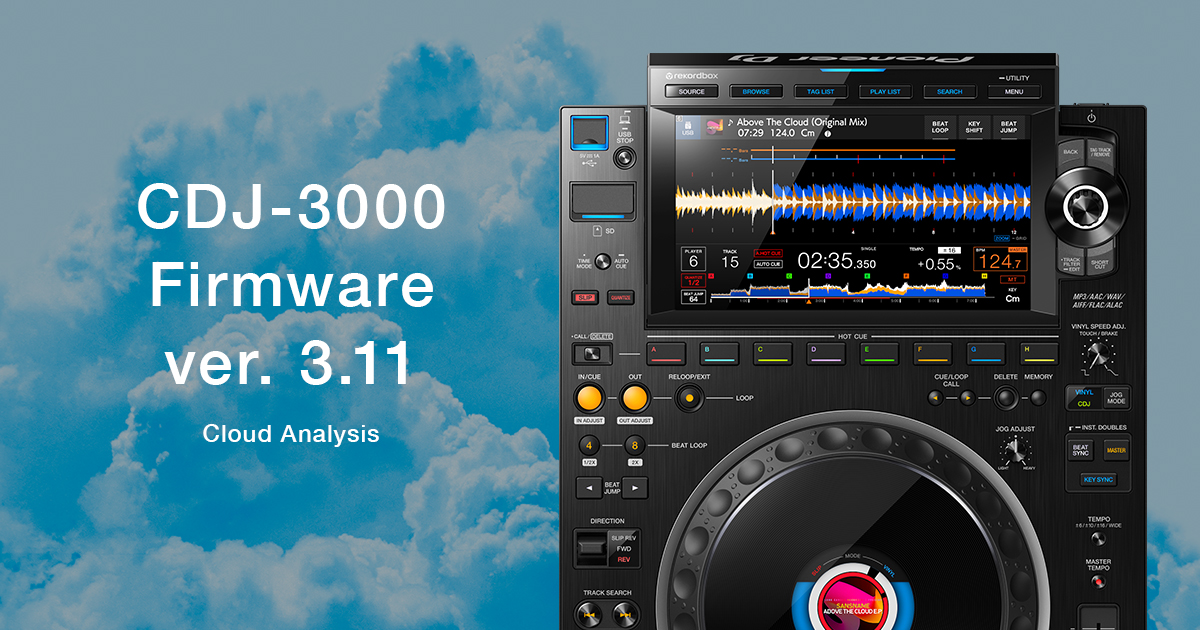
Task: Click the orange IN/CUE loop button
Action: click(x=589, y=397)
